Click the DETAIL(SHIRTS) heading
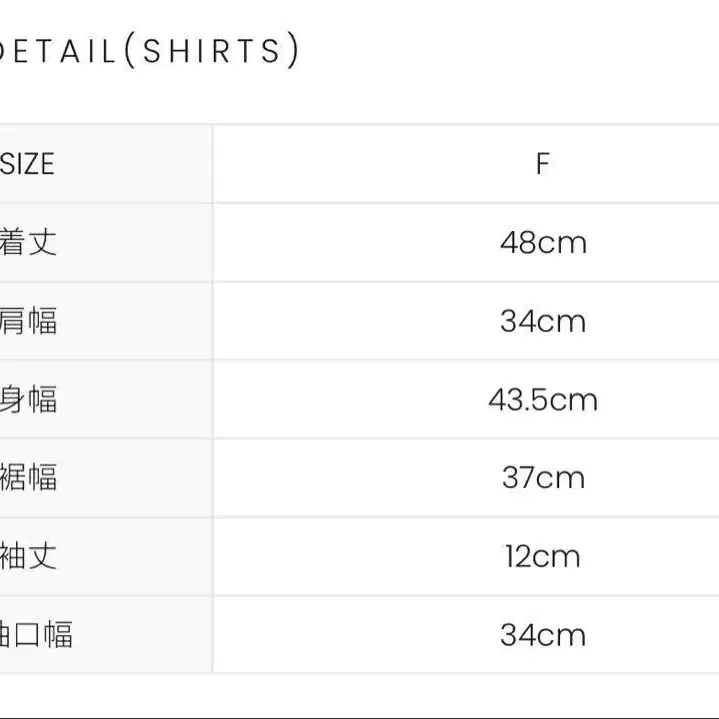 click(149, 50)
